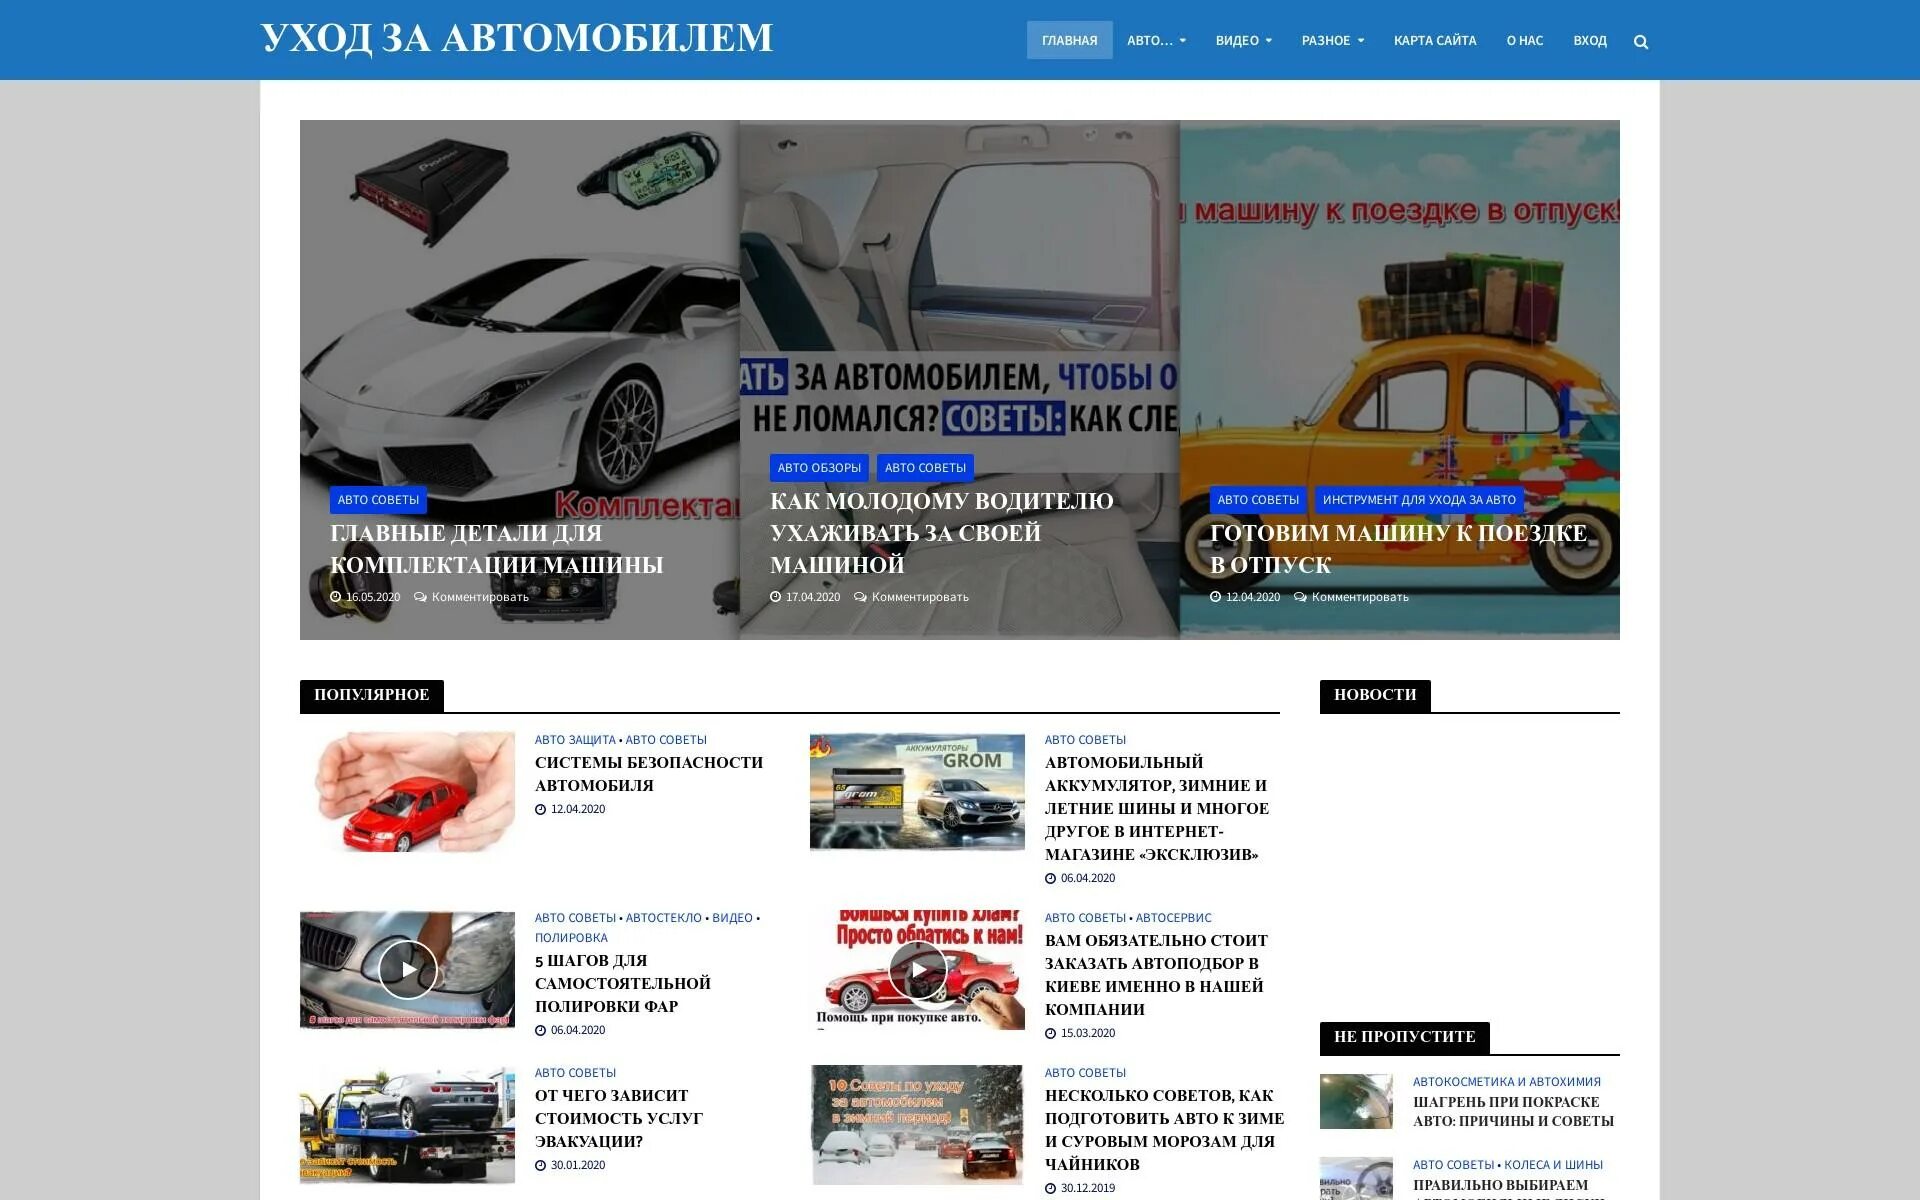Expand the РАЗНОЕ menu dropdown
This screenshot has height=1200, width=1920.
coord(1333,40)
